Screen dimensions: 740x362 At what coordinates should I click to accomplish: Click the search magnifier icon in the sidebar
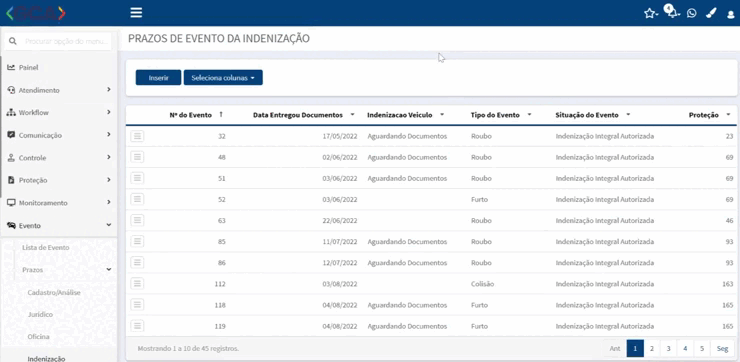click(13, 42)
